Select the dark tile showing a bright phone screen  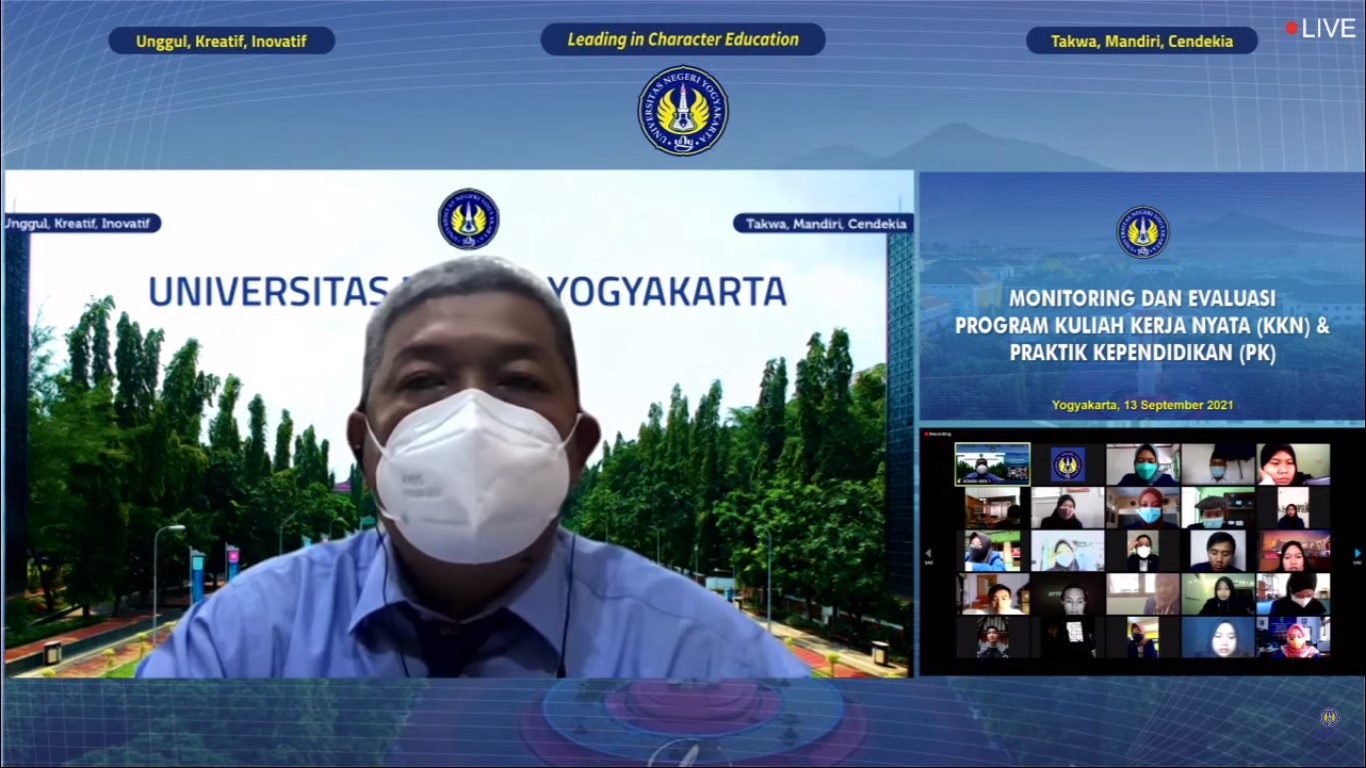(x=1067, y=637)
